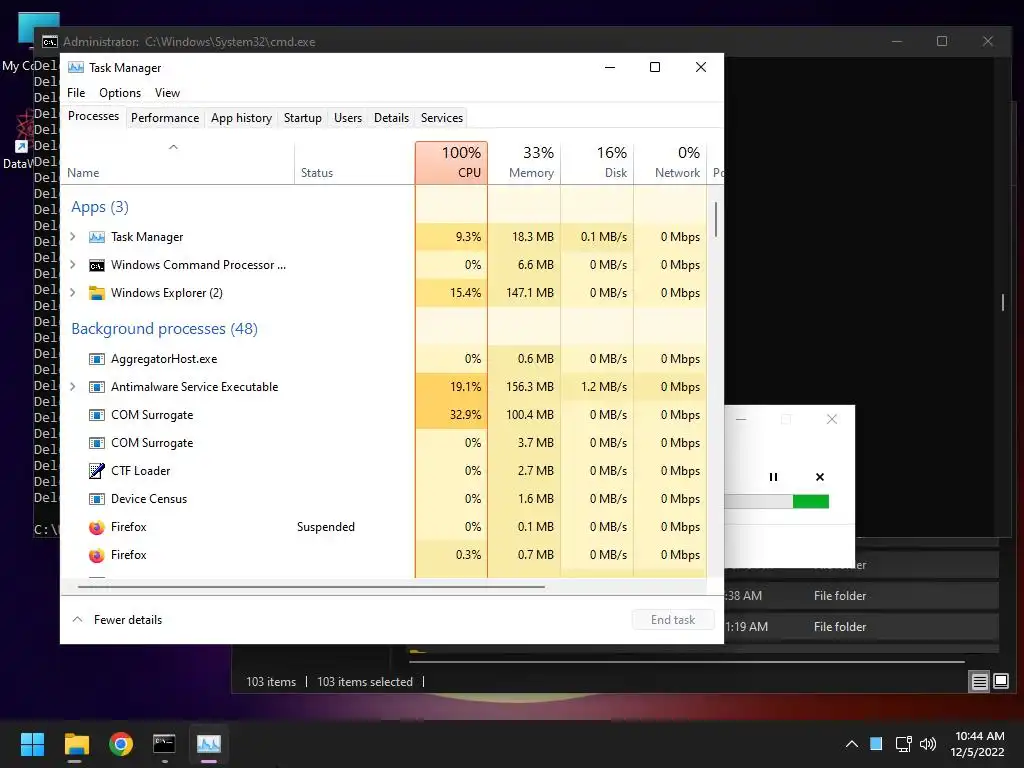Click the End task button
The image size is (1024, 768).
click(x=673, y=620)
